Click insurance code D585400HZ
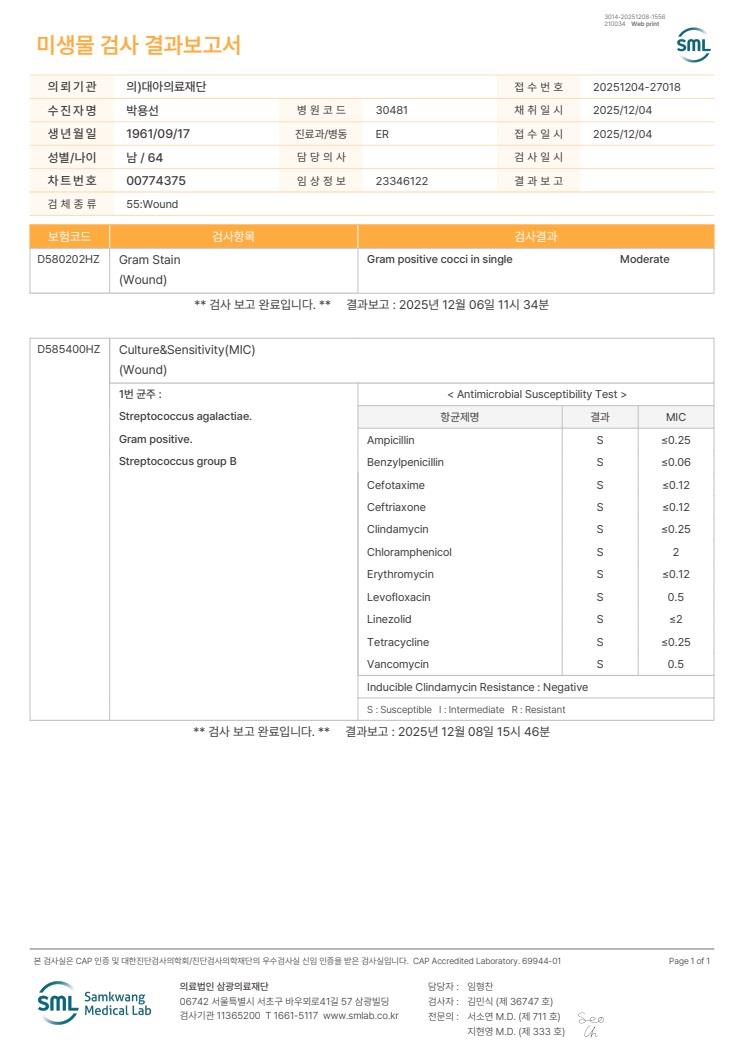This screenshot has width=744, height=1052. (68, 349)
